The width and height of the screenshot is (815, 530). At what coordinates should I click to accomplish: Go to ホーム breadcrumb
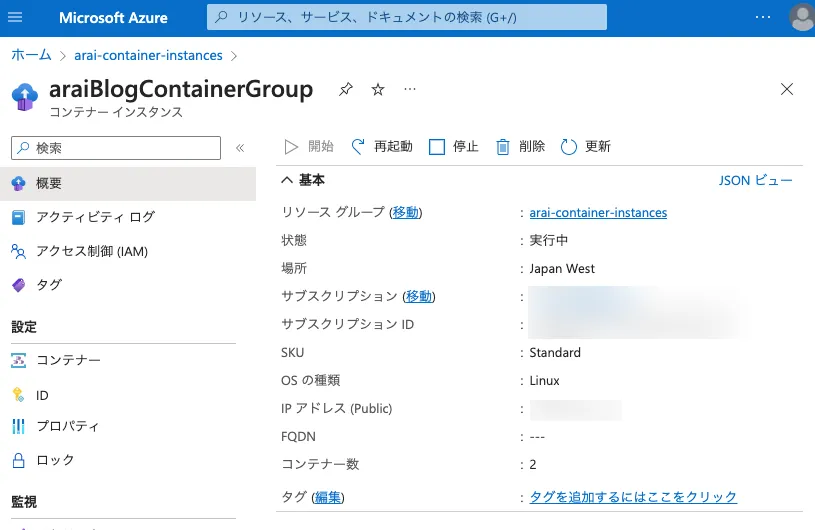coord(31,55)
